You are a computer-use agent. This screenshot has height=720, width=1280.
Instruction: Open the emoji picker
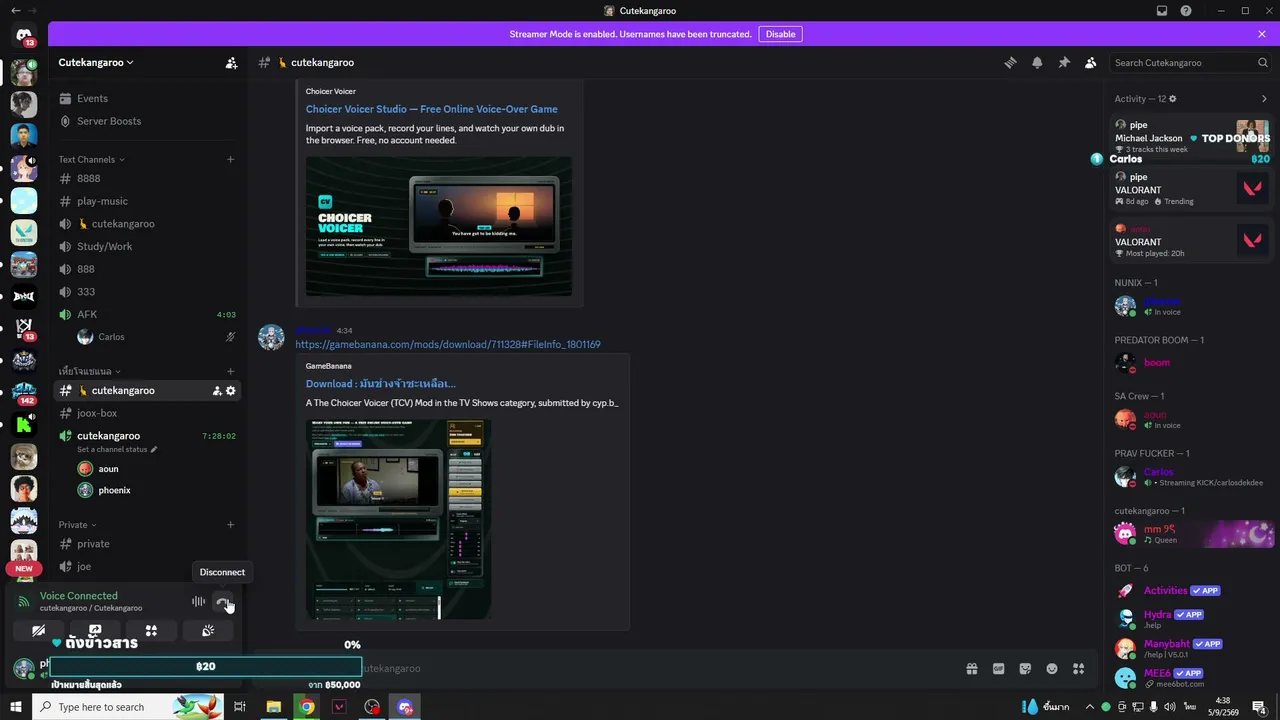pyautogui.click(x=1052, y=668)
